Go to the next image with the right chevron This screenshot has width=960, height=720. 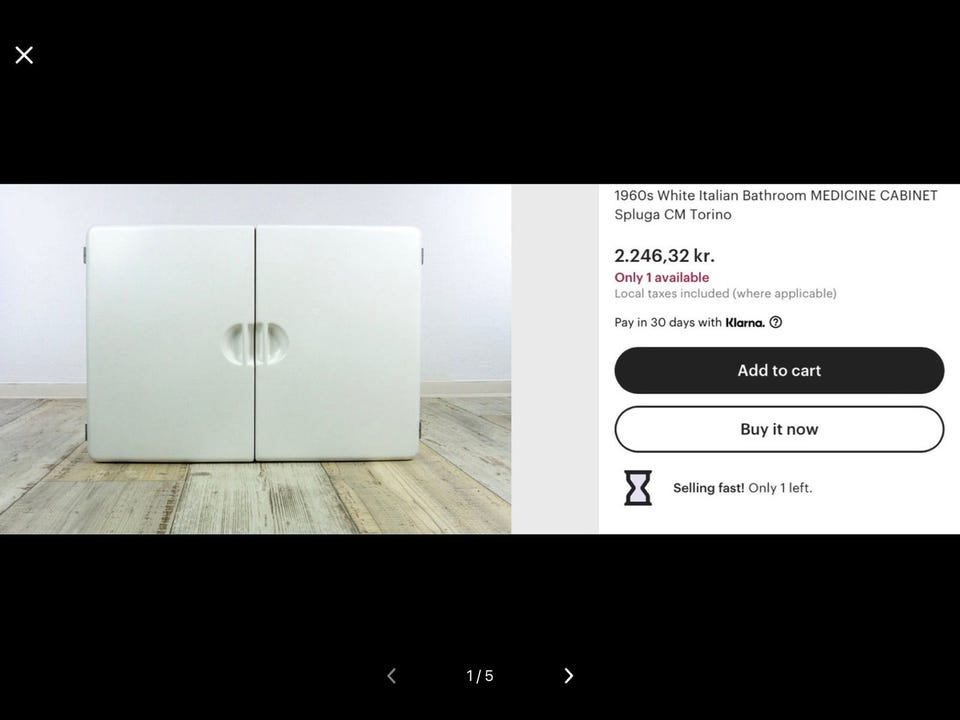pos(569,675)
